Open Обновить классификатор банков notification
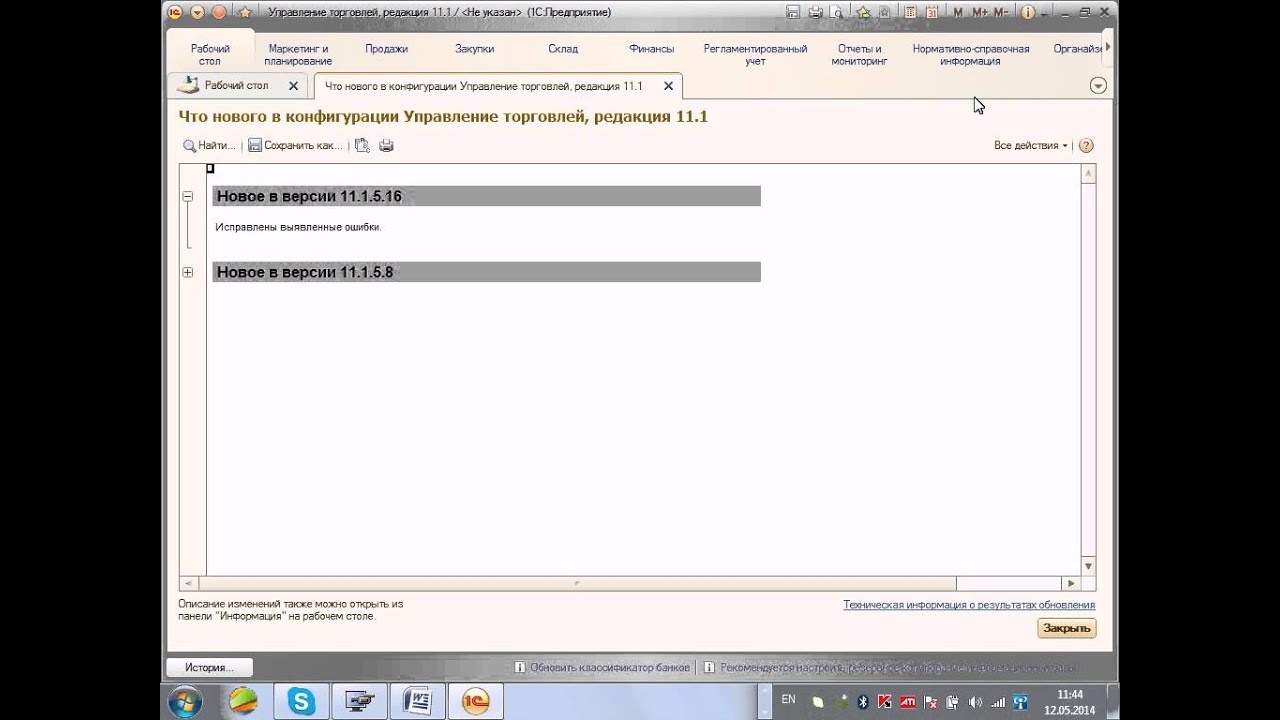 [602, 667]
